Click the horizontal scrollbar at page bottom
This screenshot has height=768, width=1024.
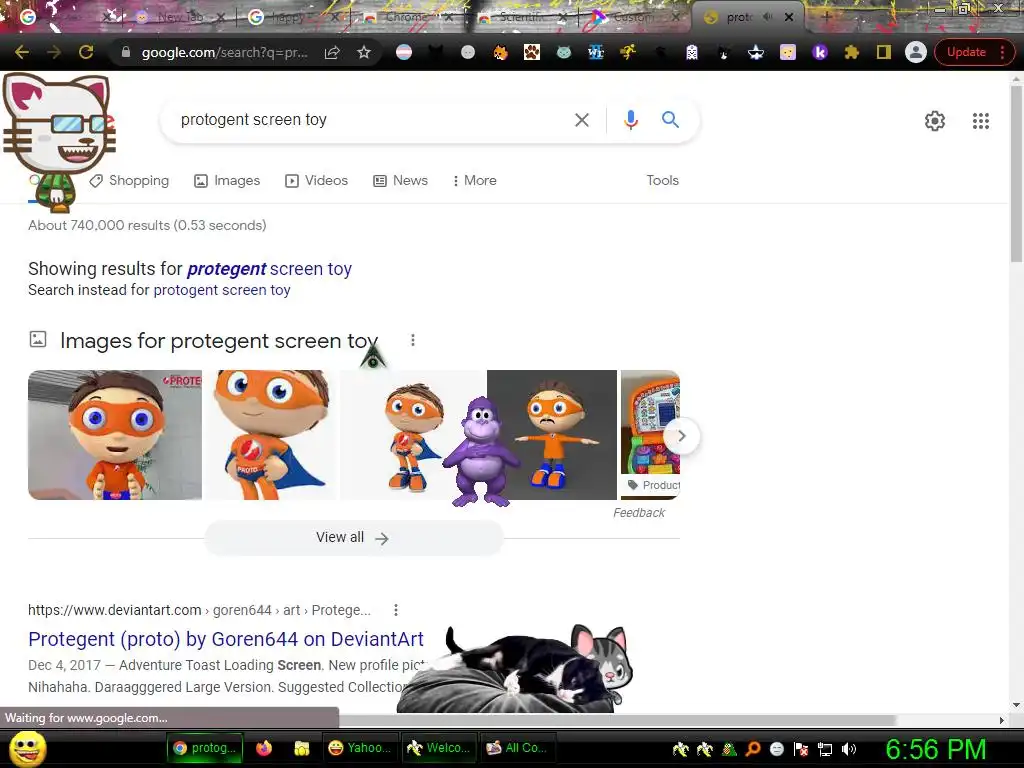click(617, 720)
